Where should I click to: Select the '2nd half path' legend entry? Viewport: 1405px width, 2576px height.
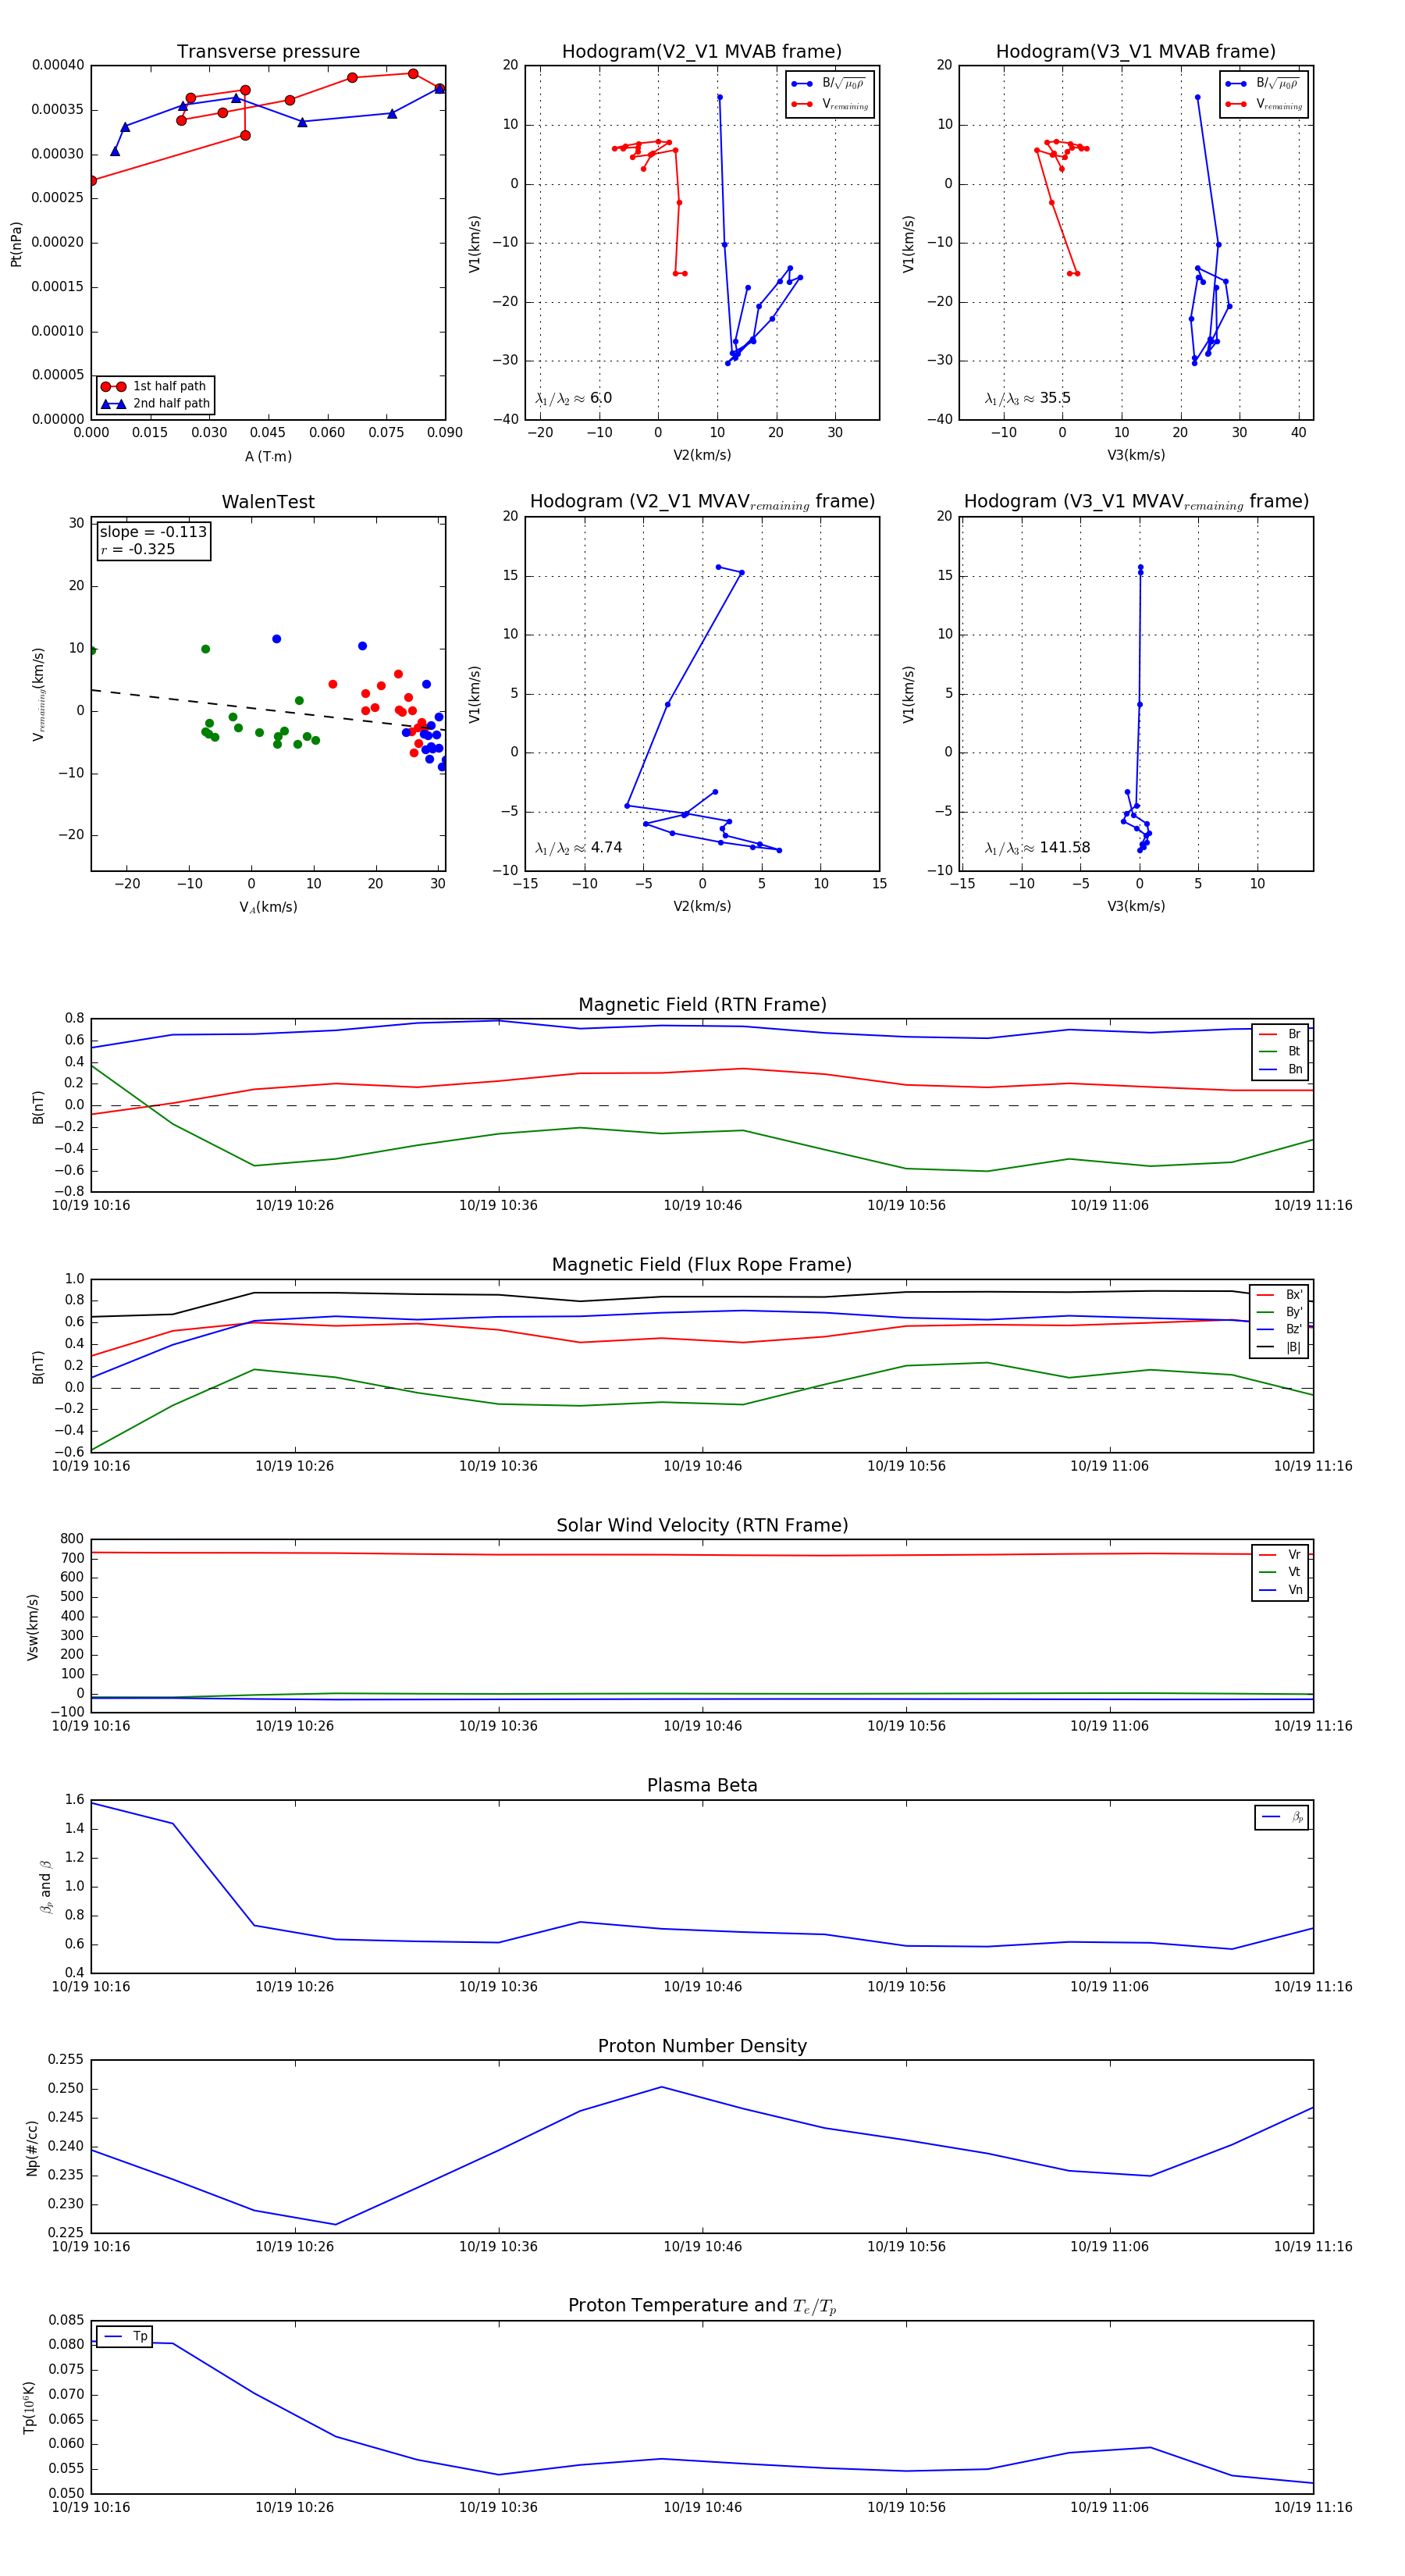coord(155,404)
